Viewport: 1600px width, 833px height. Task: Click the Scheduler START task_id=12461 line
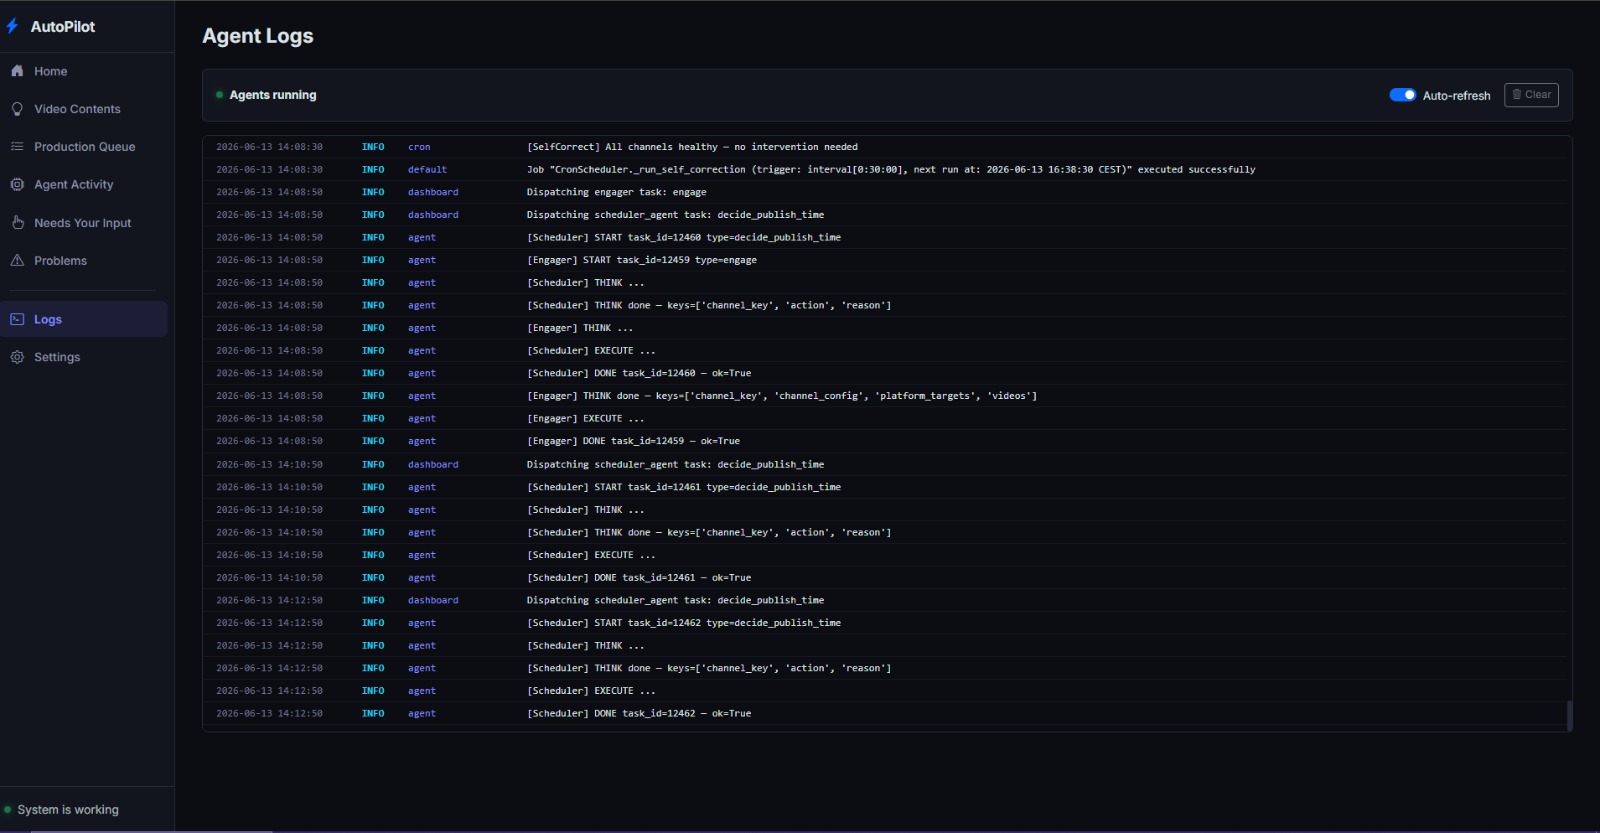(684, 487)
